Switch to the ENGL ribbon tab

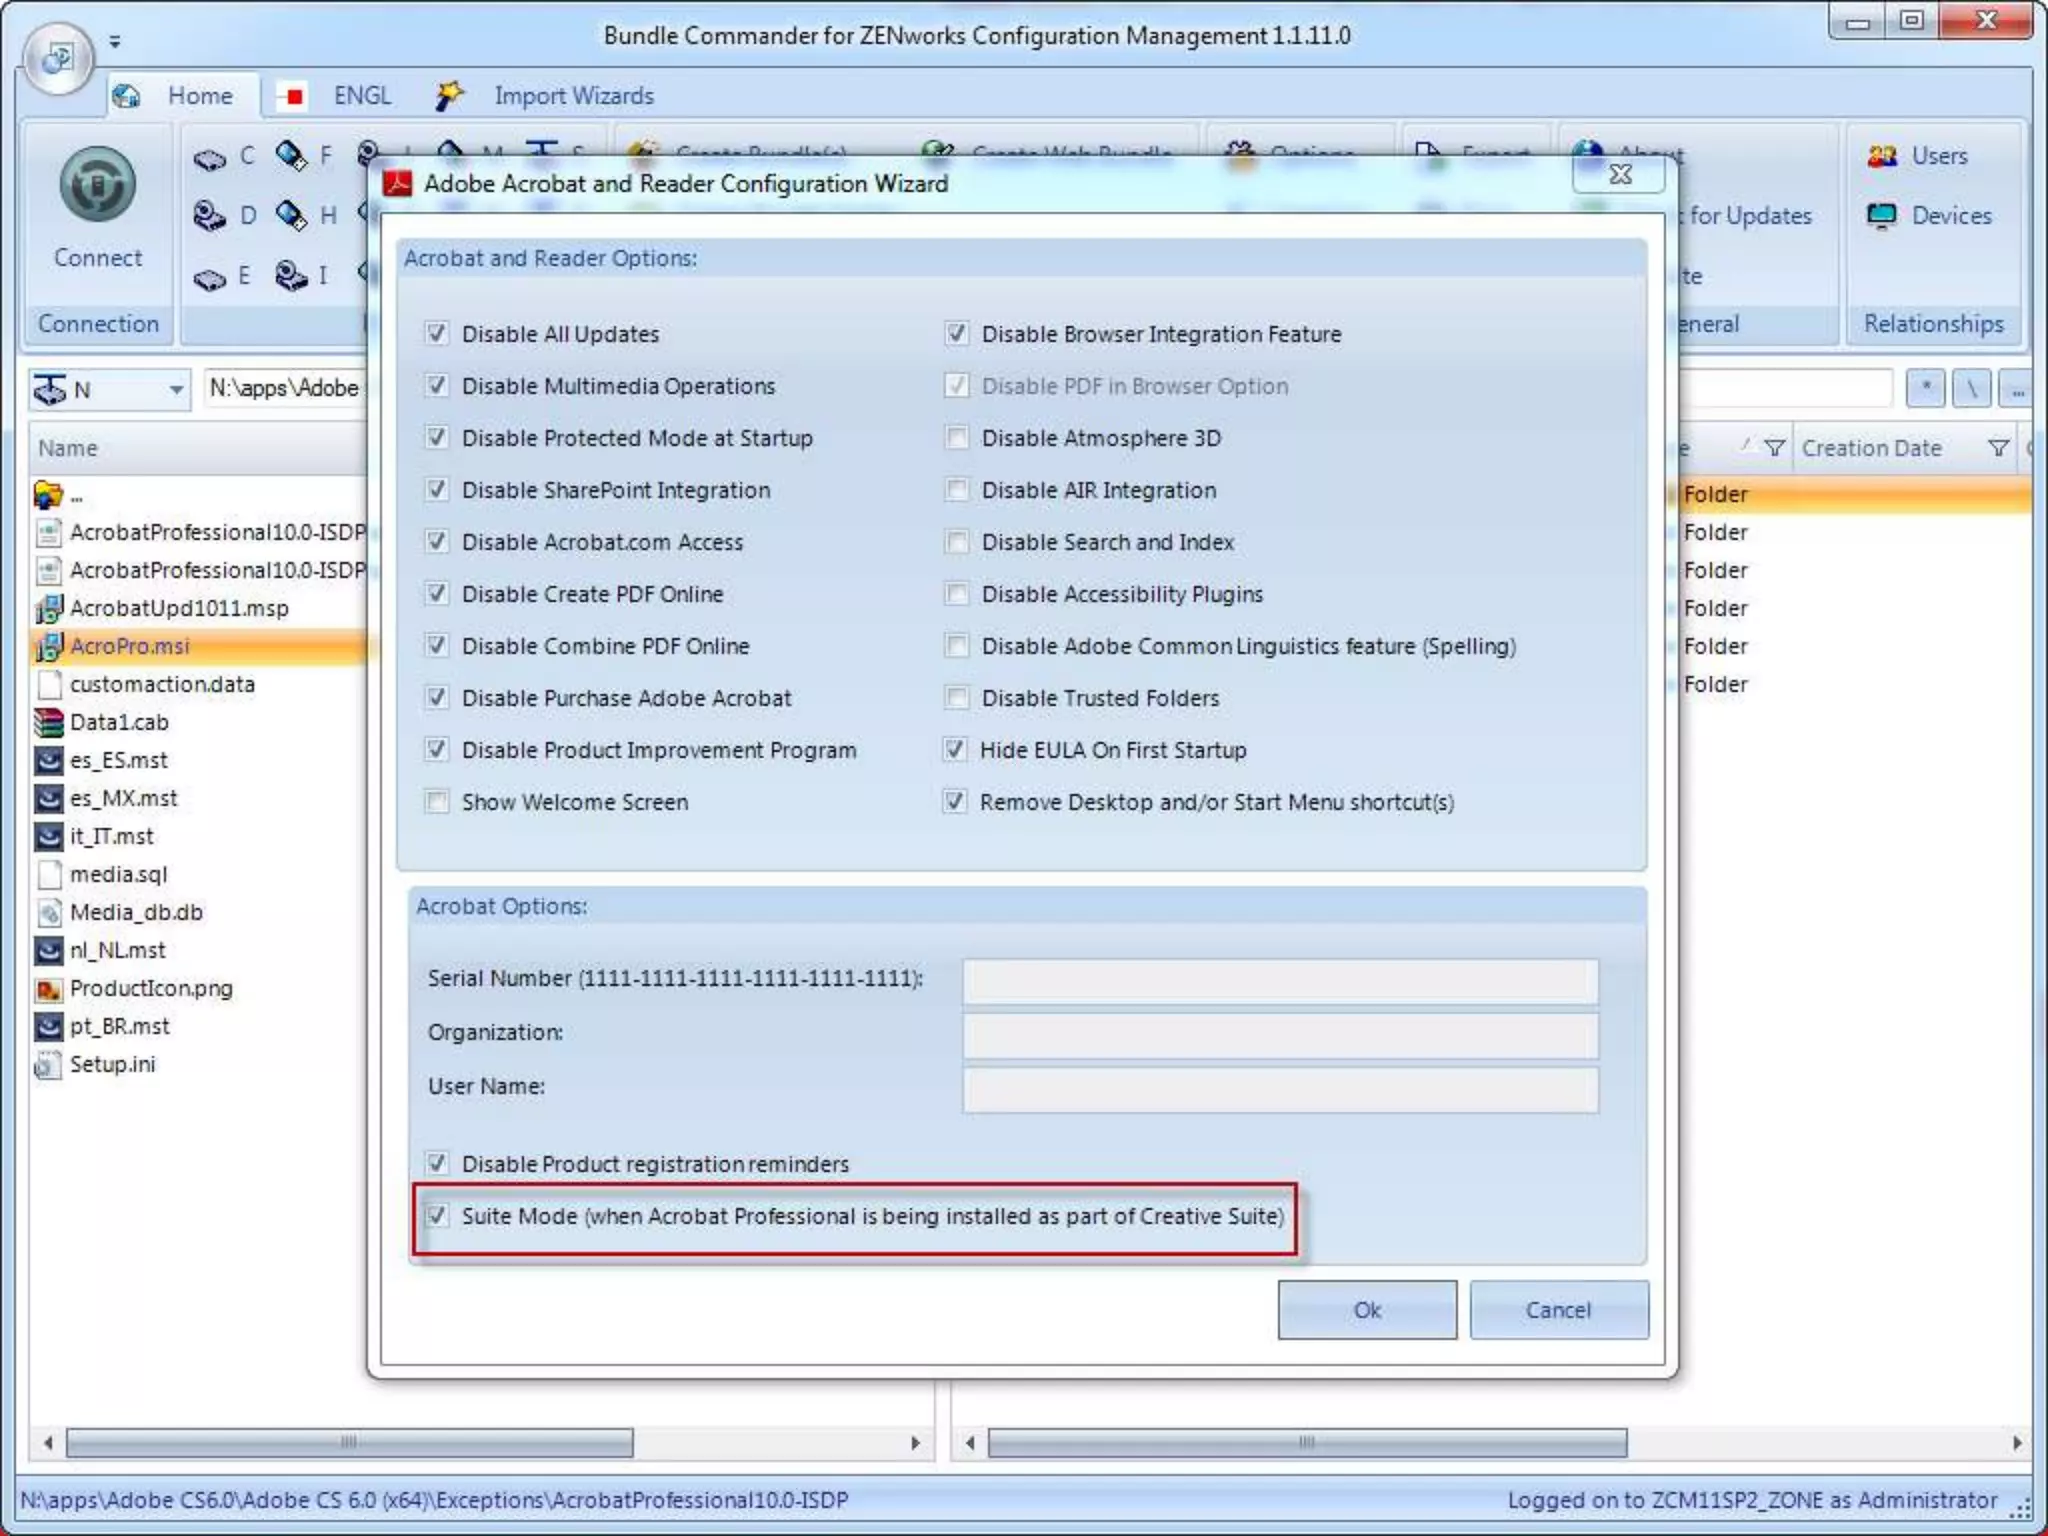[x=361, y=96]
